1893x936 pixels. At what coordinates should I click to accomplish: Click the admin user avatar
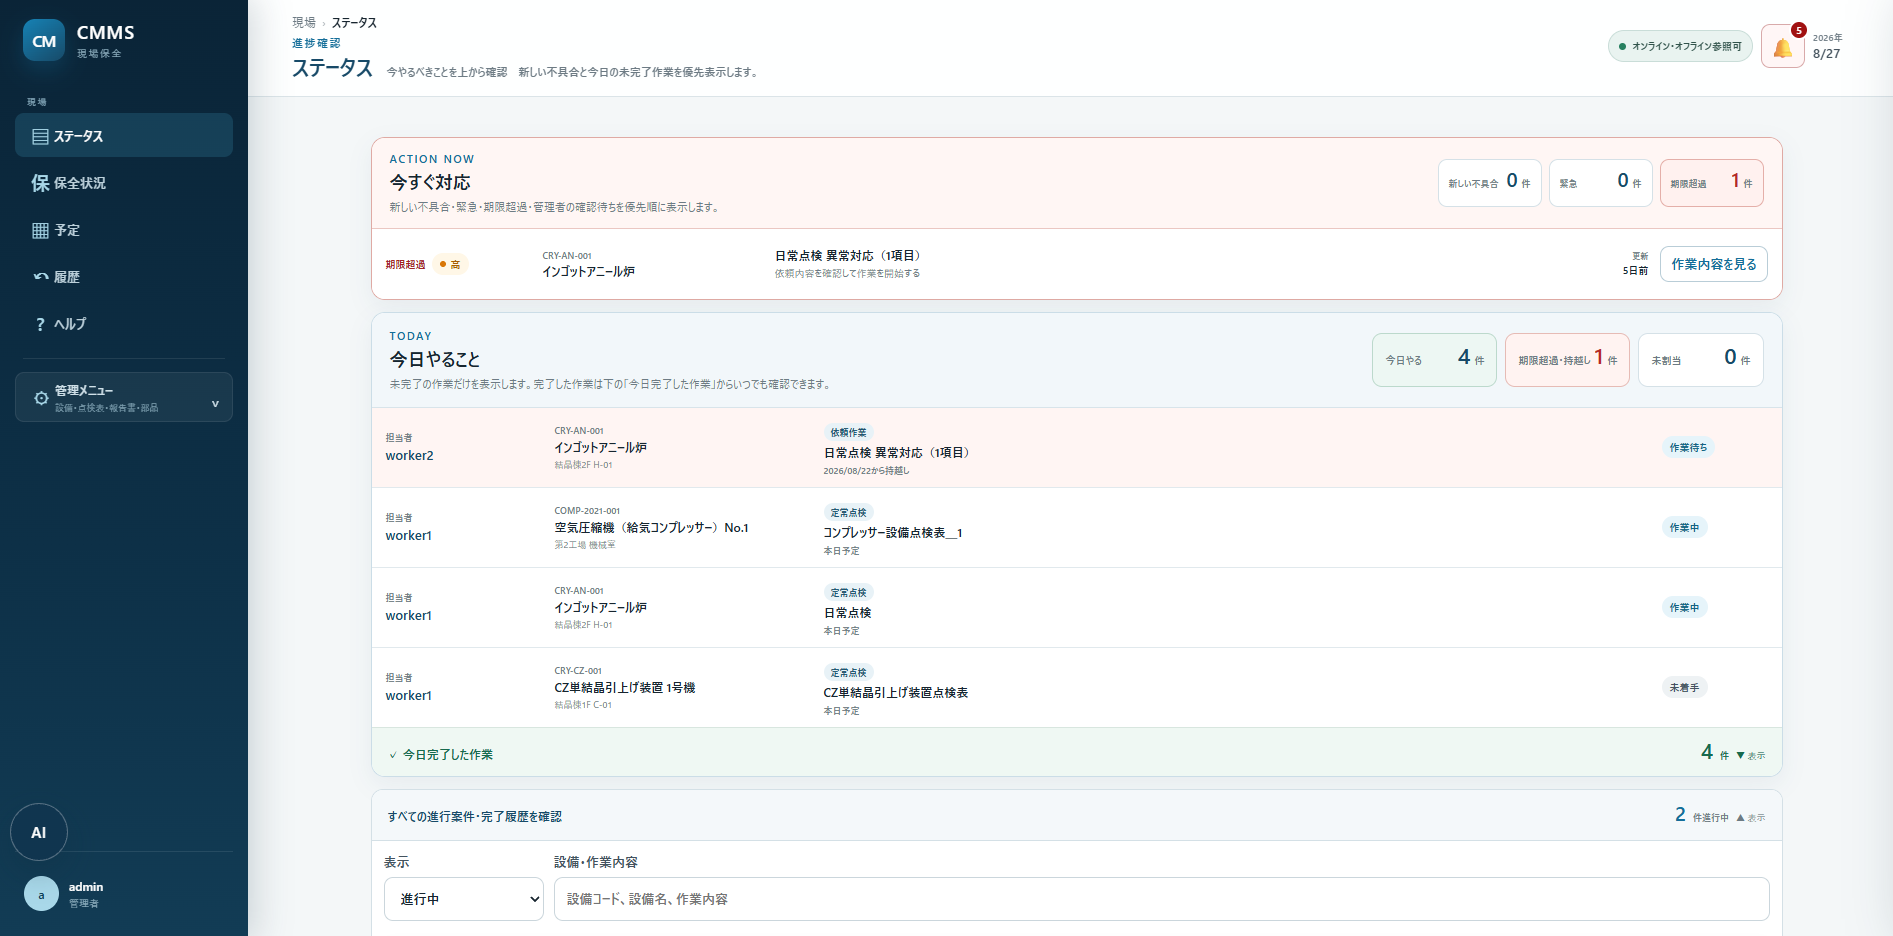[x=41, y=894]
